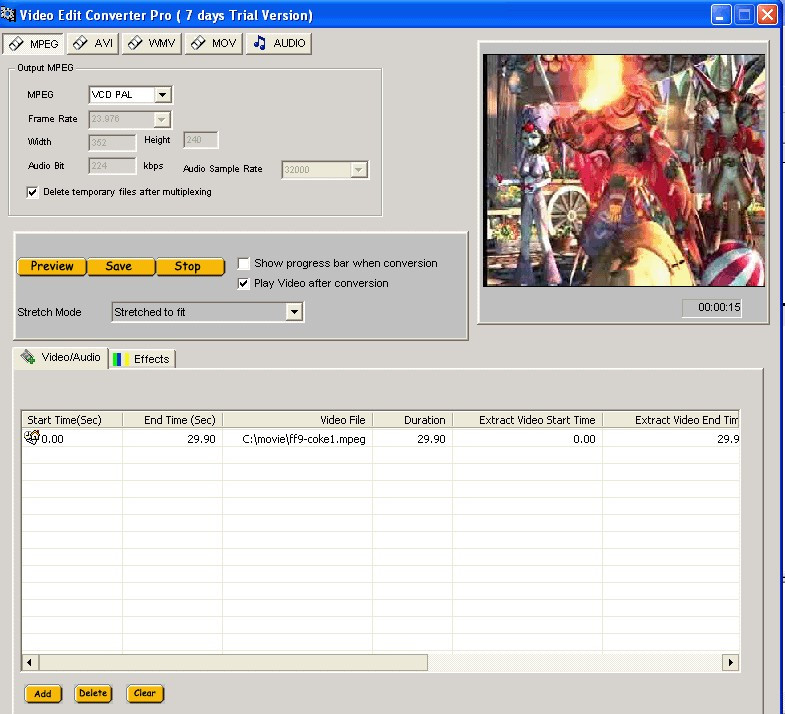Click the Extract Video End Time column header
The width and height of the screenshot is (785, 714).
pos(671,420)
